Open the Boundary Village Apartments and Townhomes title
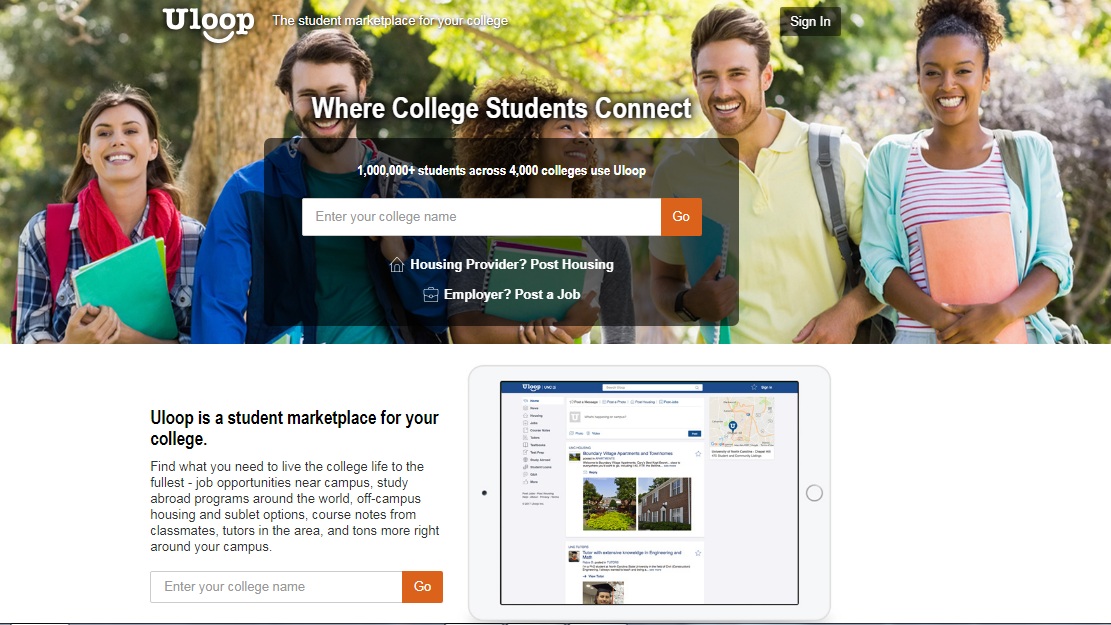 tap(628, 454)
